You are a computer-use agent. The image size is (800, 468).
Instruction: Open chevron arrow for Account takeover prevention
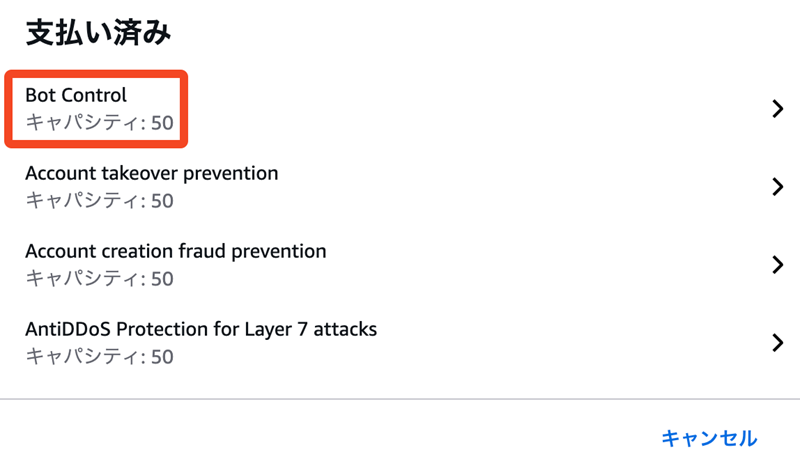click(x=778, y=187)
